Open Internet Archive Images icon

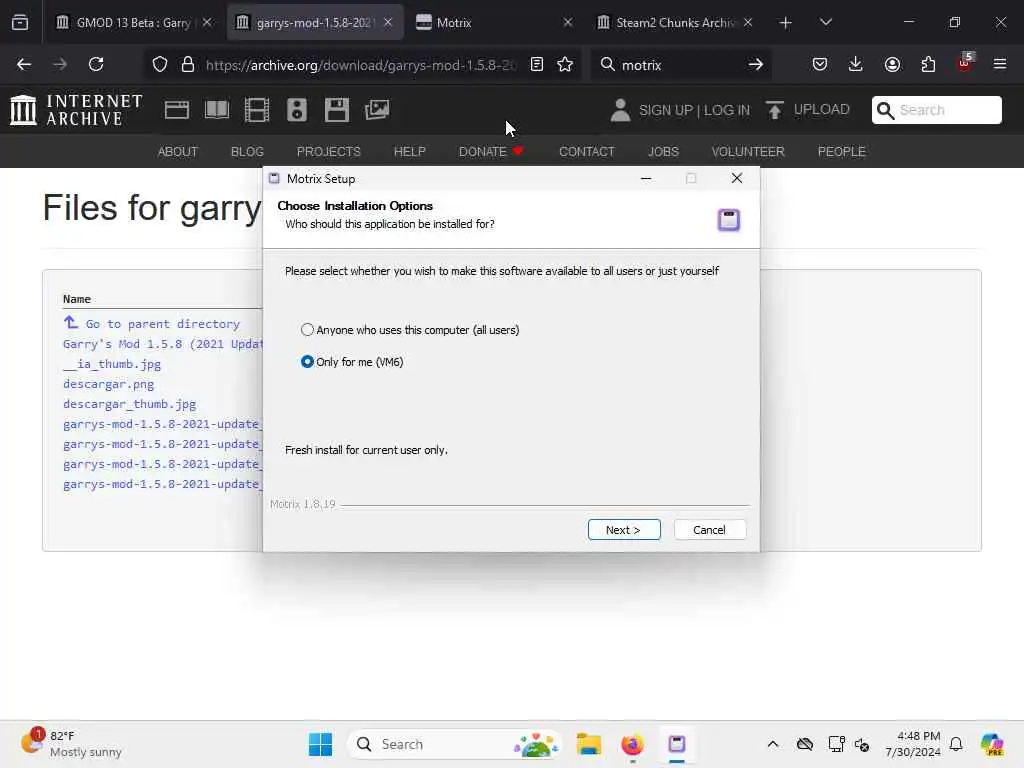(x=377, y=110)
